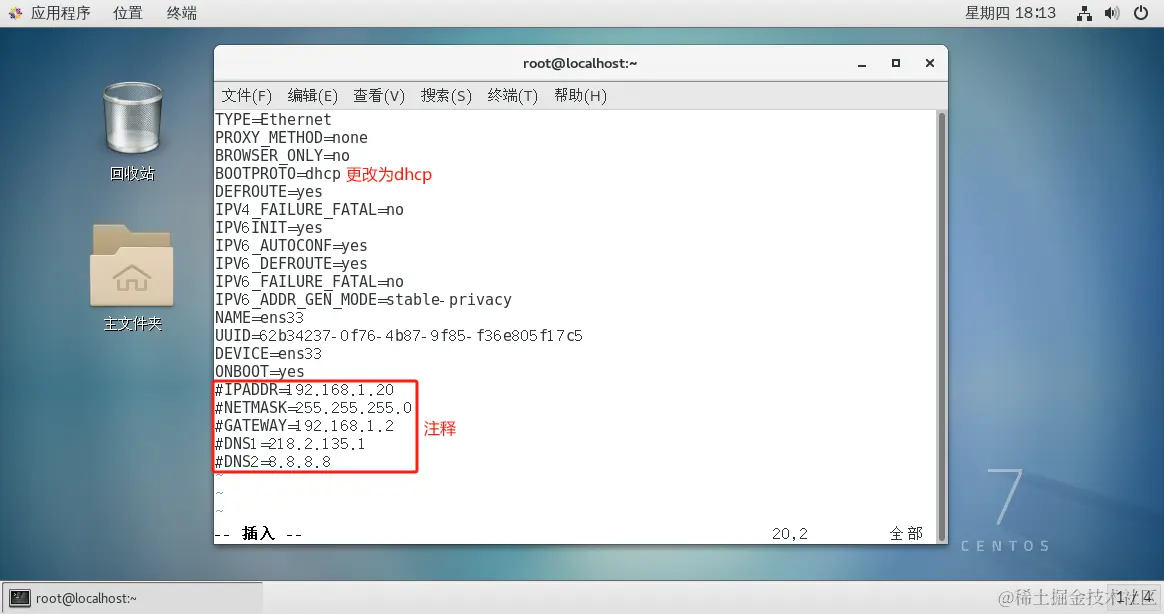This screenshot has width=1164, height=614.
Task: Open the 搜索(S) menu in terminal
Action: point(446,96)
